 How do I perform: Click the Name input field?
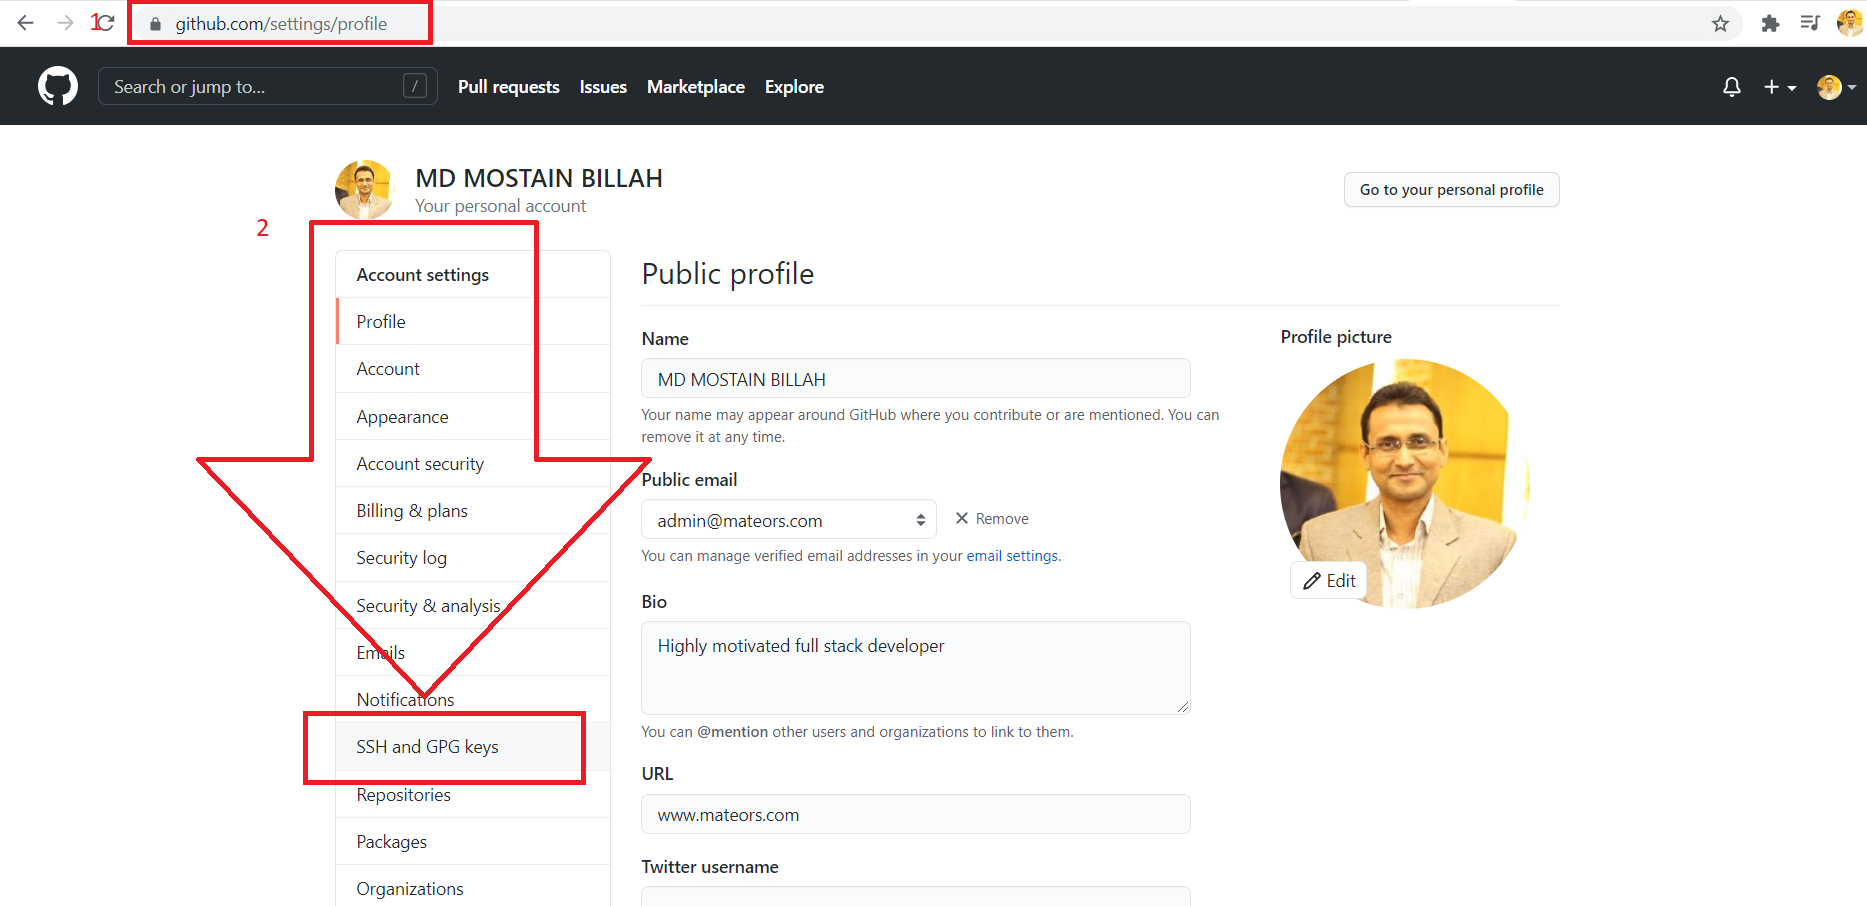coord(915,379)
